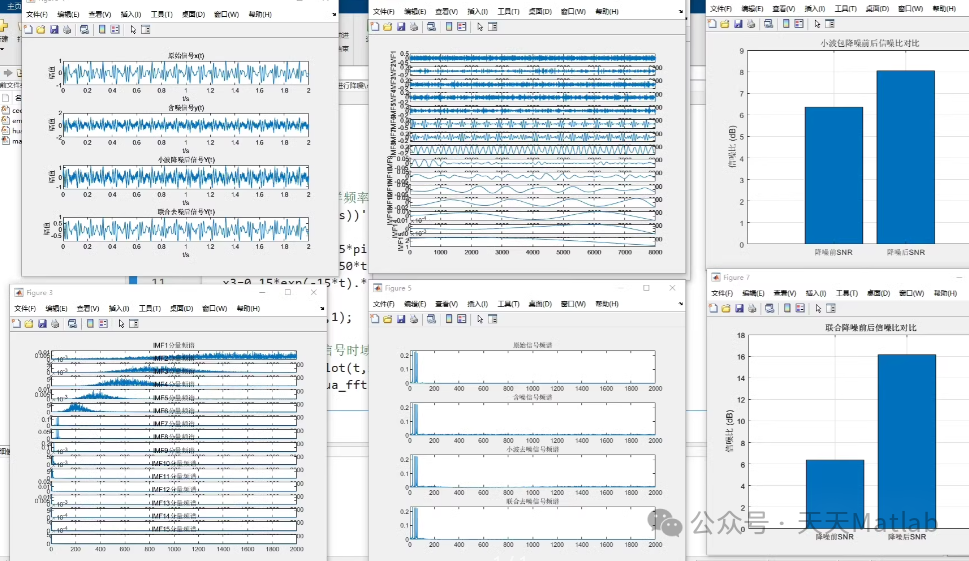Toggle Edit Plot arrow in 原始信号 figure window
969x561 pixels.
click(x=133, y=30)
